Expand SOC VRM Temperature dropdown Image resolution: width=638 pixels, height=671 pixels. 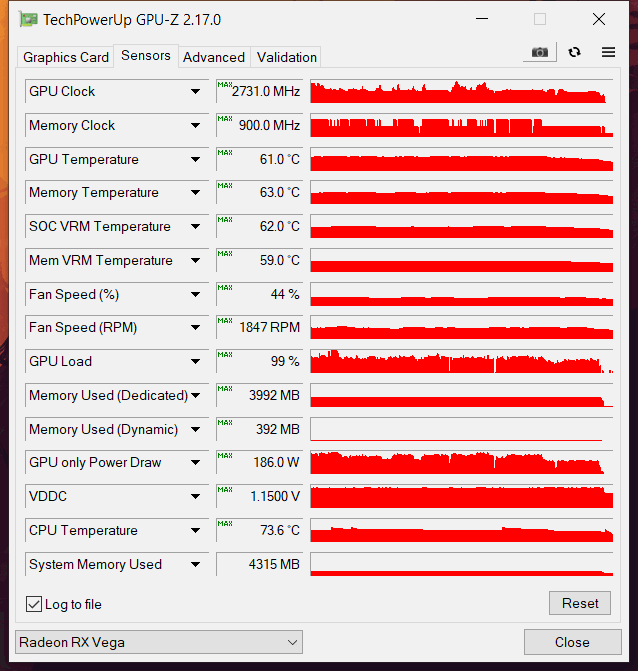[195, 226]
